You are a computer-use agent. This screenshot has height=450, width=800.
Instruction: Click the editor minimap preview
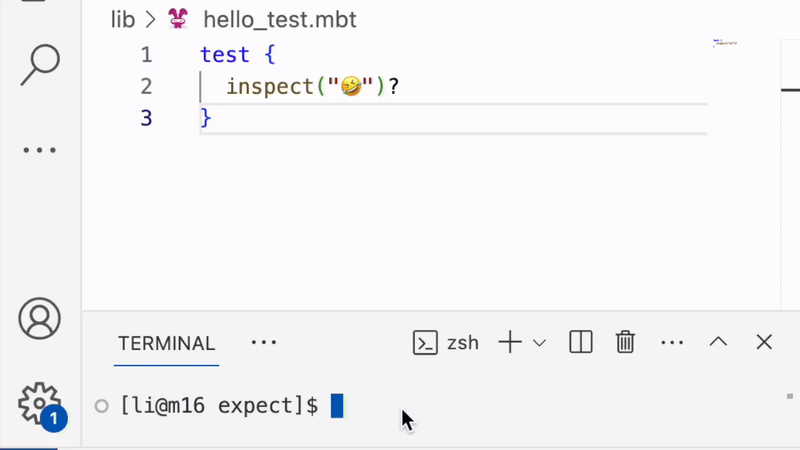coord(725,43)
